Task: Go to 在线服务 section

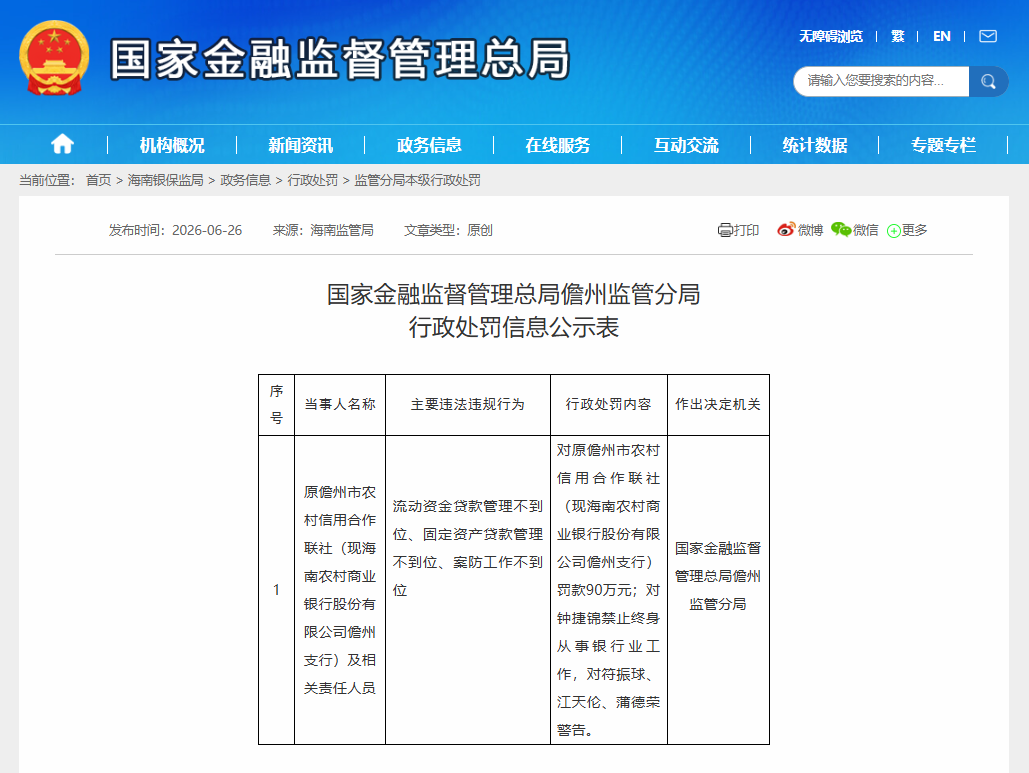Action: [558, 145]
